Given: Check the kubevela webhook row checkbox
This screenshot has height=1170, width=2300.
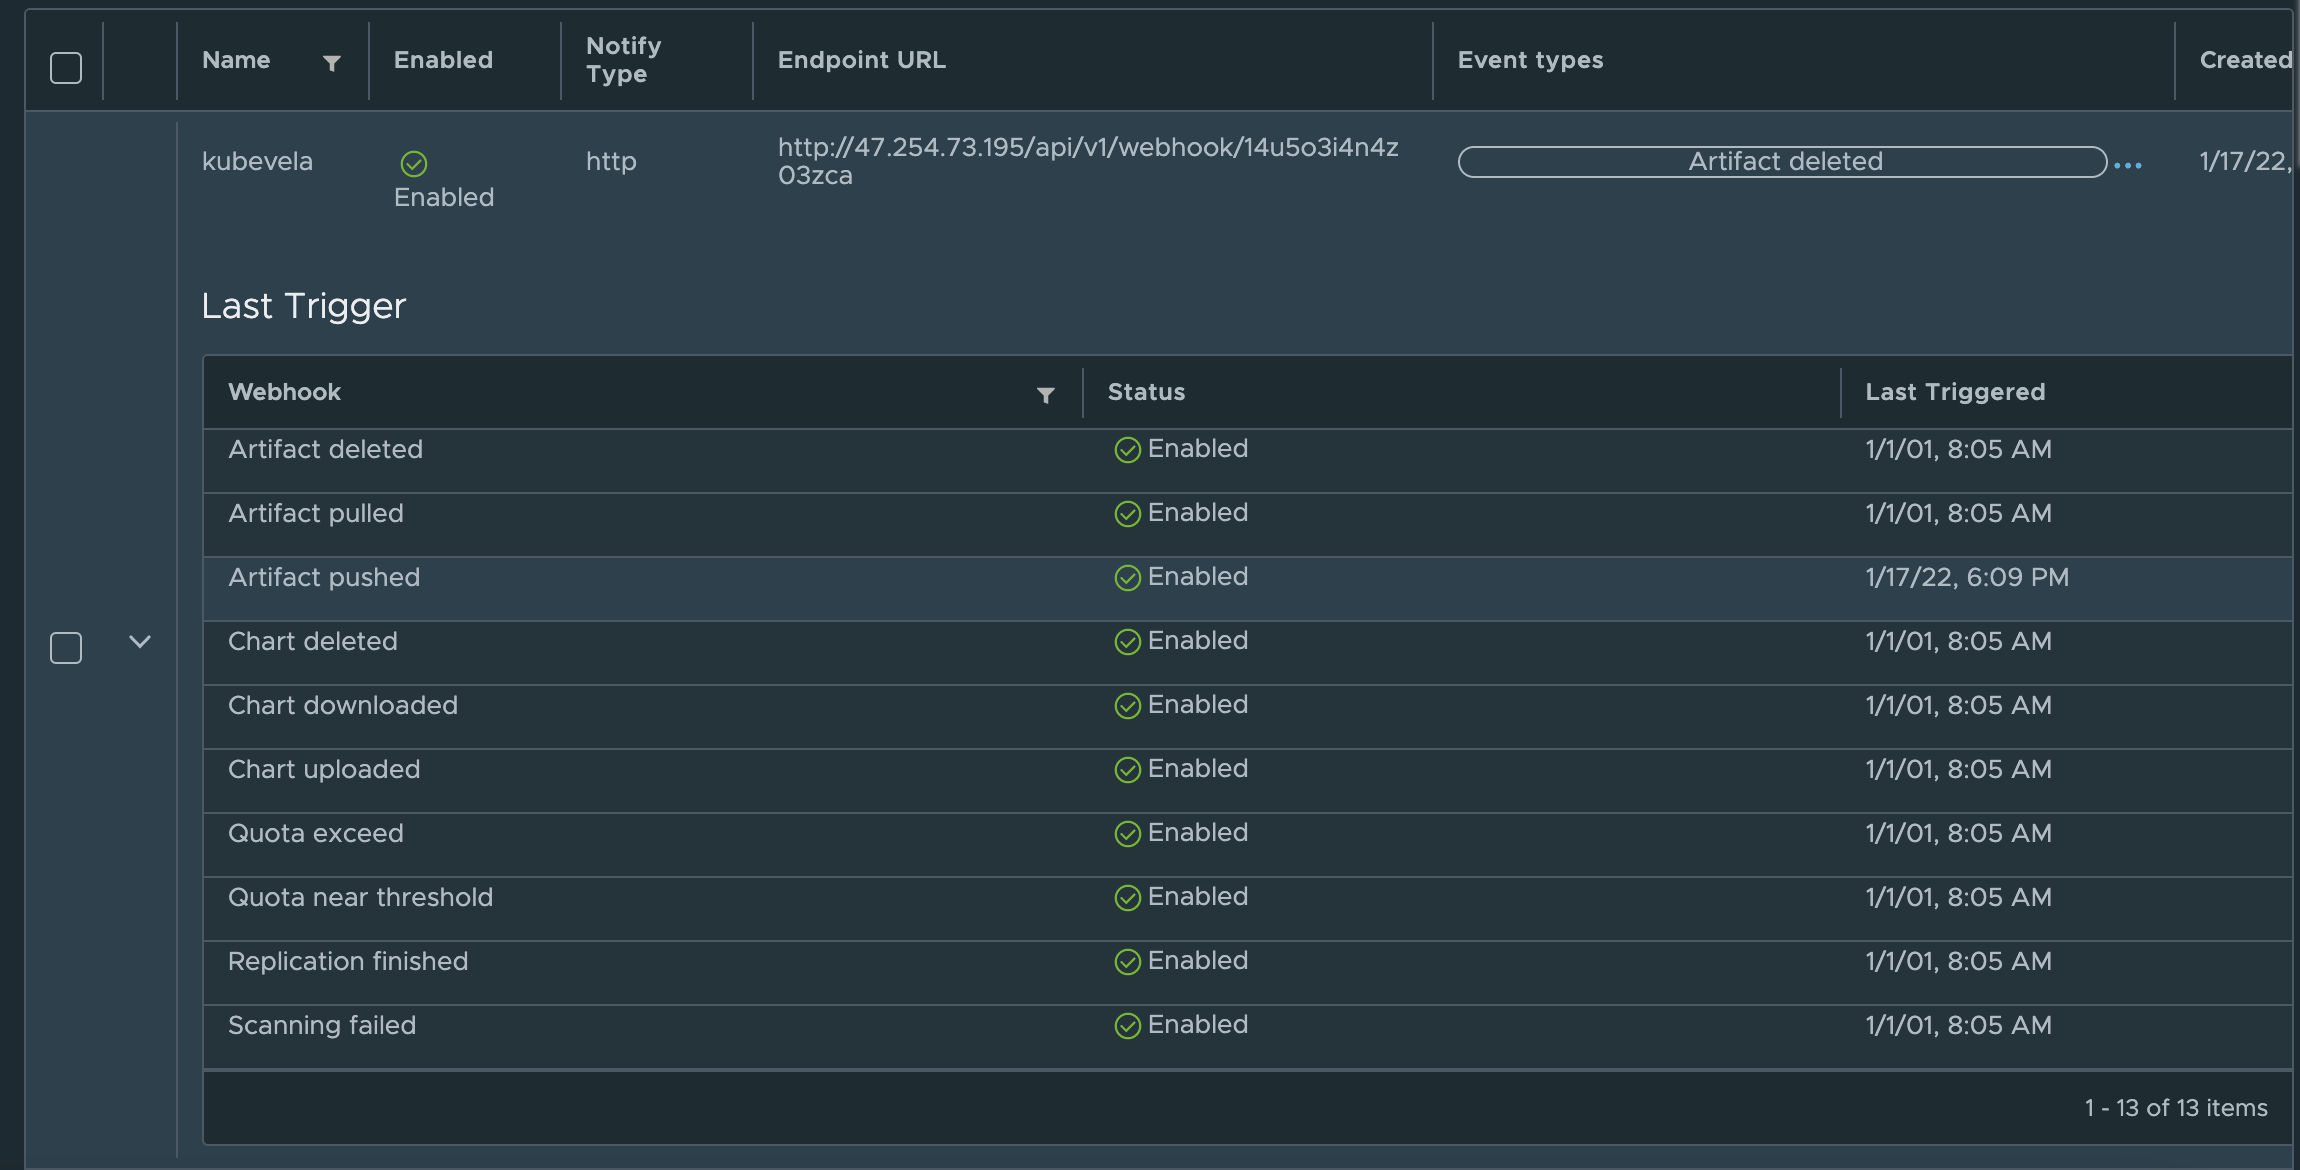Looking at the screenshot, I should 66,648.
